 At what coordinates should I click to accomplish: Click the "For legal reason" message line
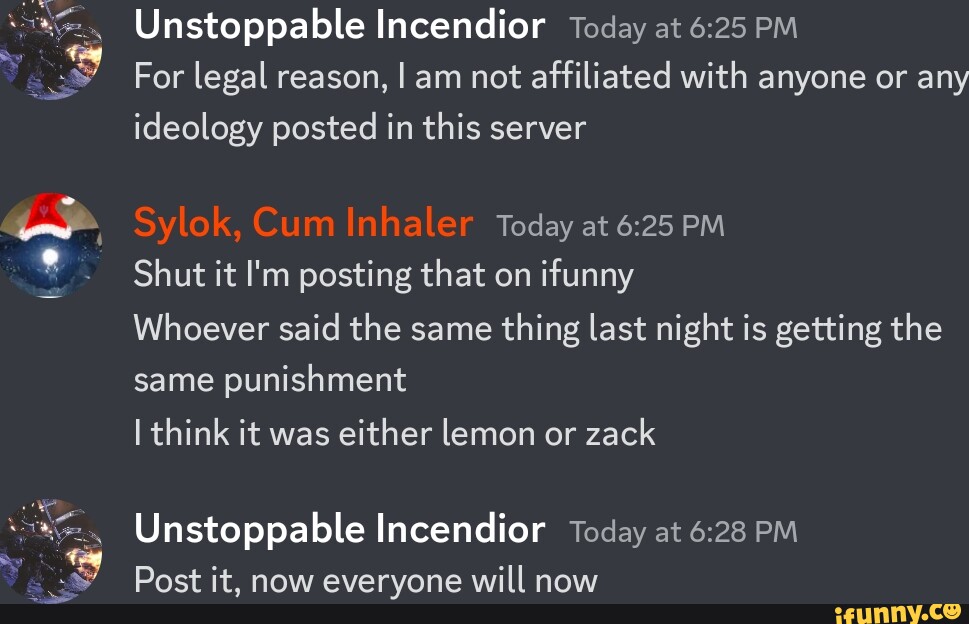[x=550, y=78]
